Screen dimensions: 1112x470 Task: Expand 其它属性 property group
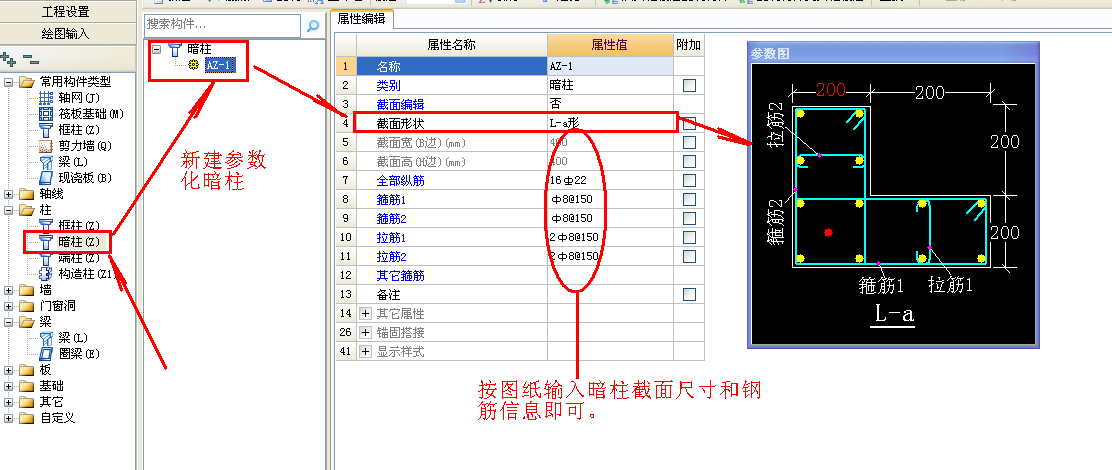[x=366, y=313]
